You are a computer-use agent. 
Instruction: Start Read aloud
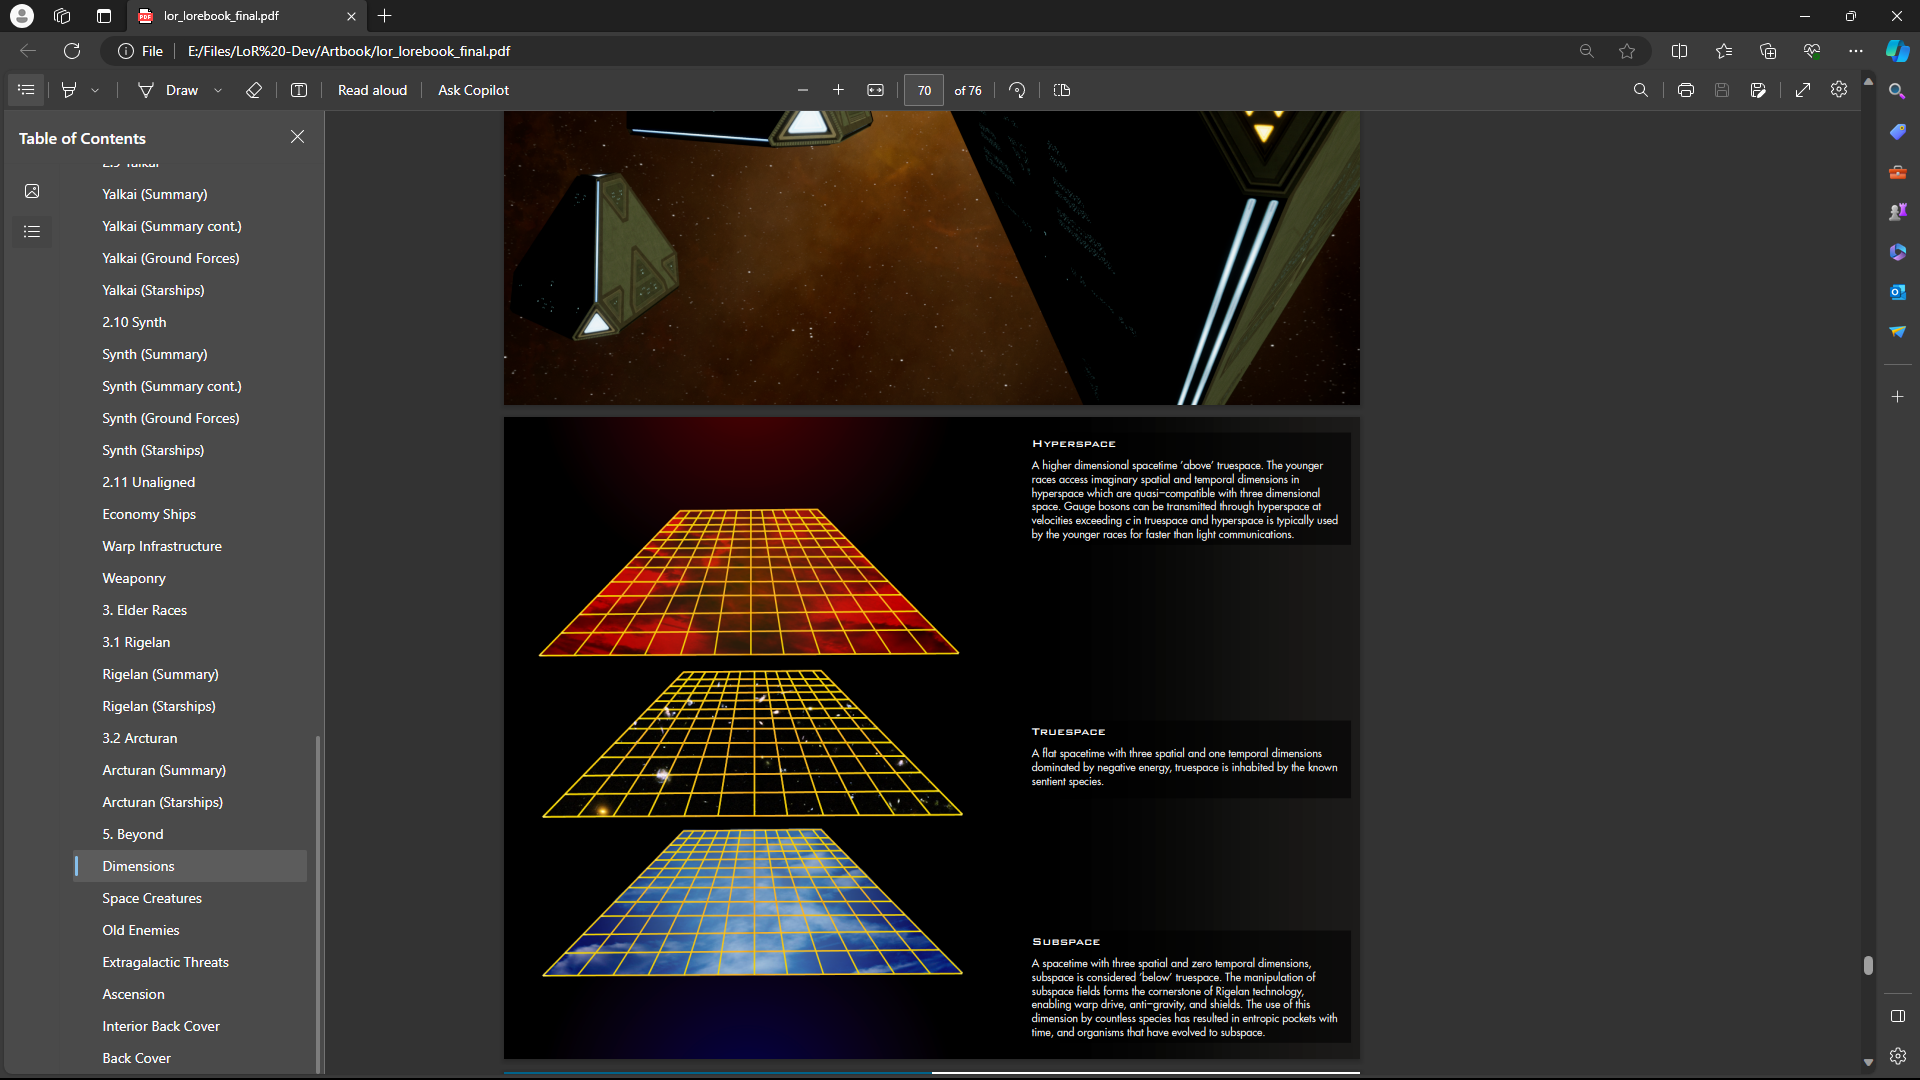pyautogui.click(x=372, y=90)
